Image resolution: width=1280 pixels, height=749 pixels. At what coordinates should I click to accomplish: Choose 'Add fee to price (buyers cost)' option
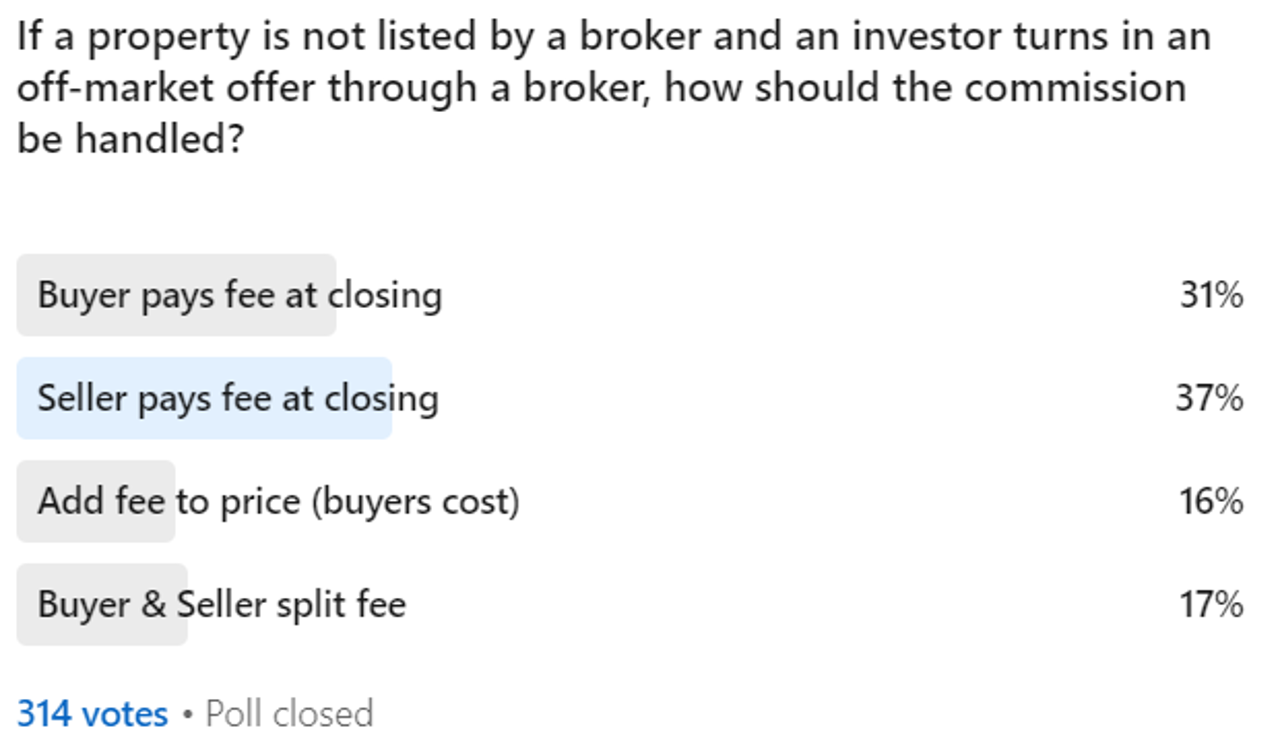(x=278, y=501)
